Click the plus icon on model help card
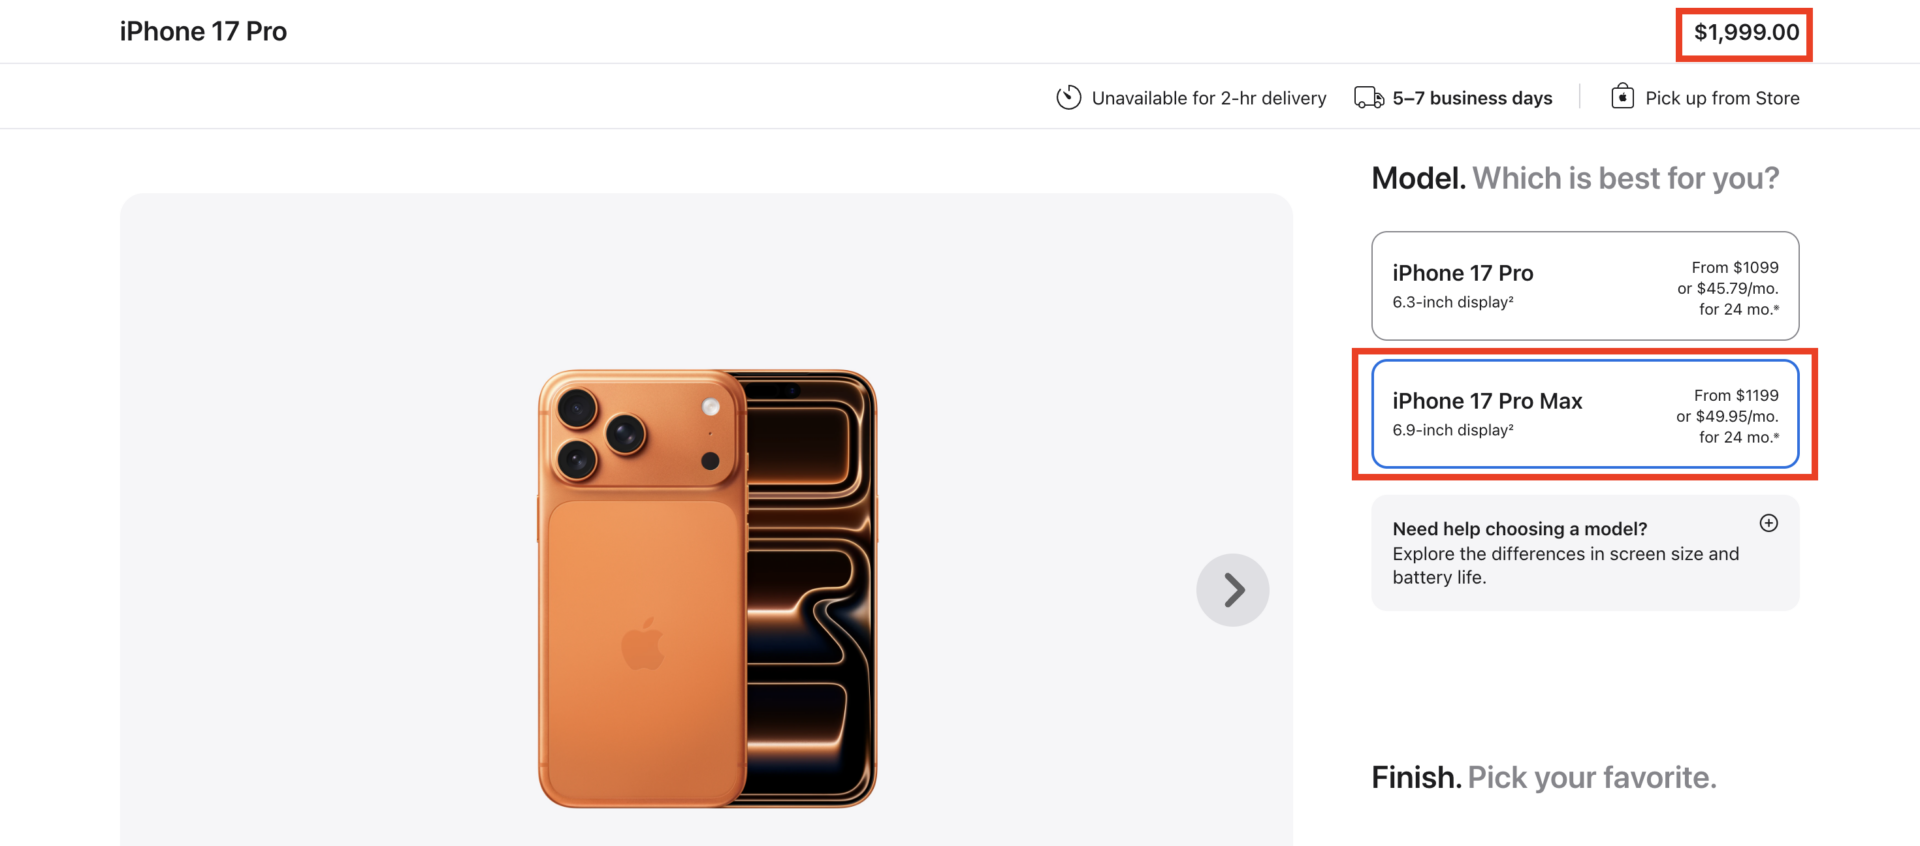Viewport: 1920px width, 846px height. (x=1768, y=522)
